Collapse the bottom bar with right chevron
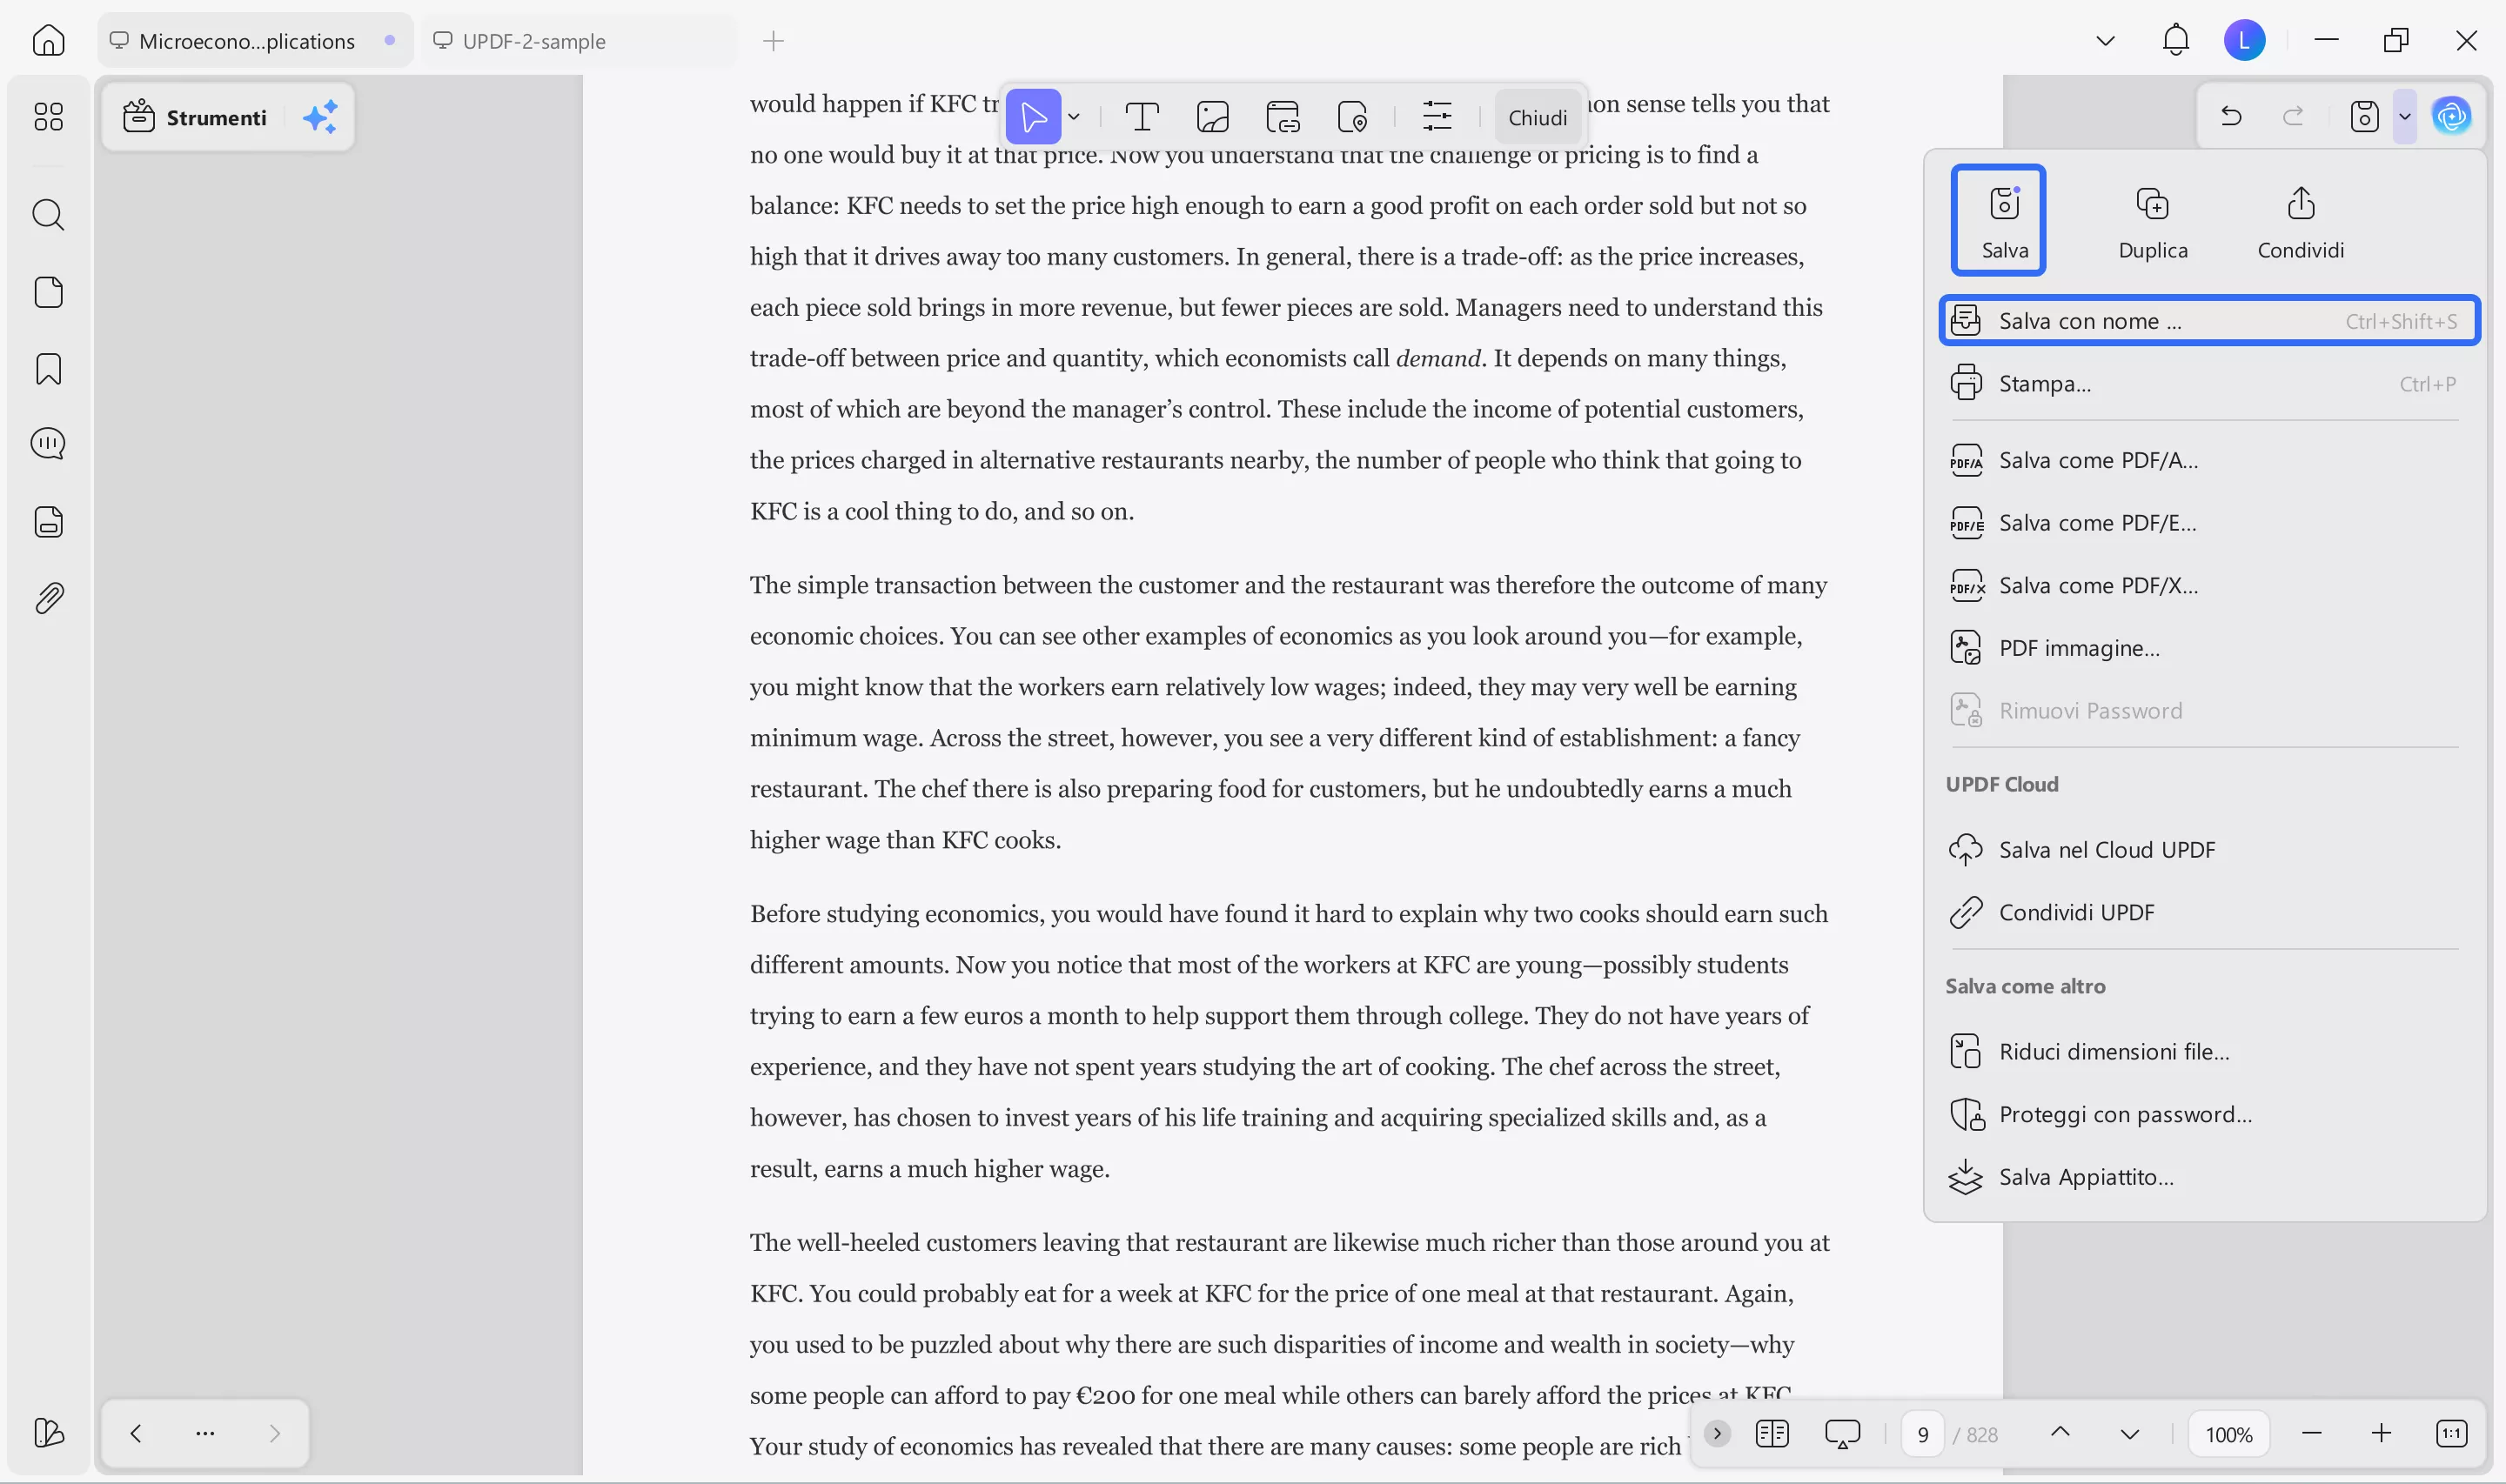 coord(1717,1433)
